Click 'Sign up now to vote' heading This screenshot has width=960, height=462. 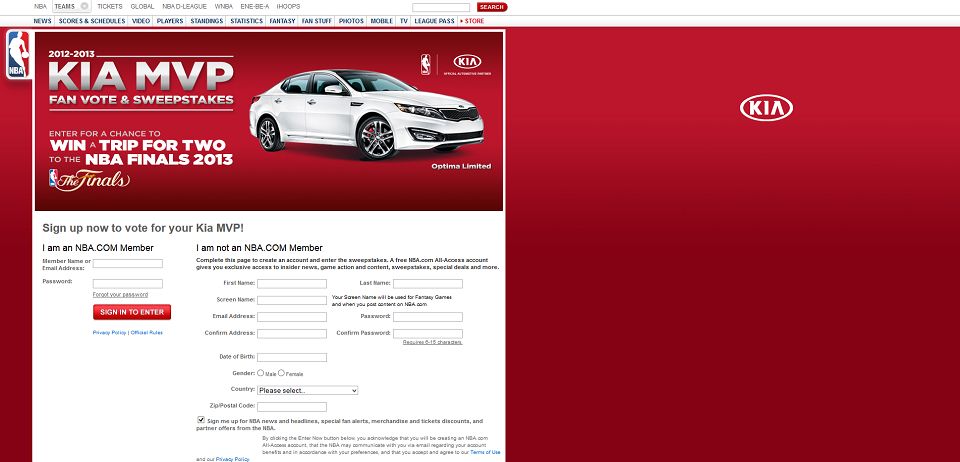pos(143,228)
